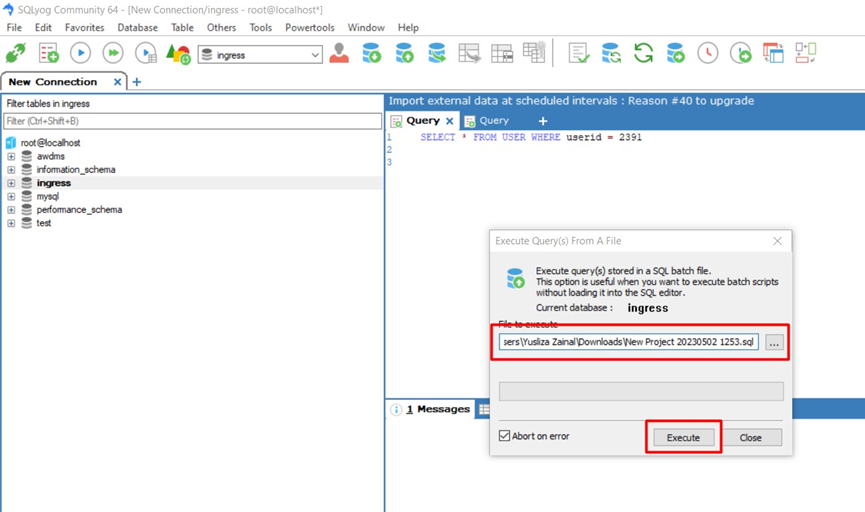Click the database with green arrow badge icon
Image resolution: width=865 pixels, height=512 pixels.
pos(676,54)
